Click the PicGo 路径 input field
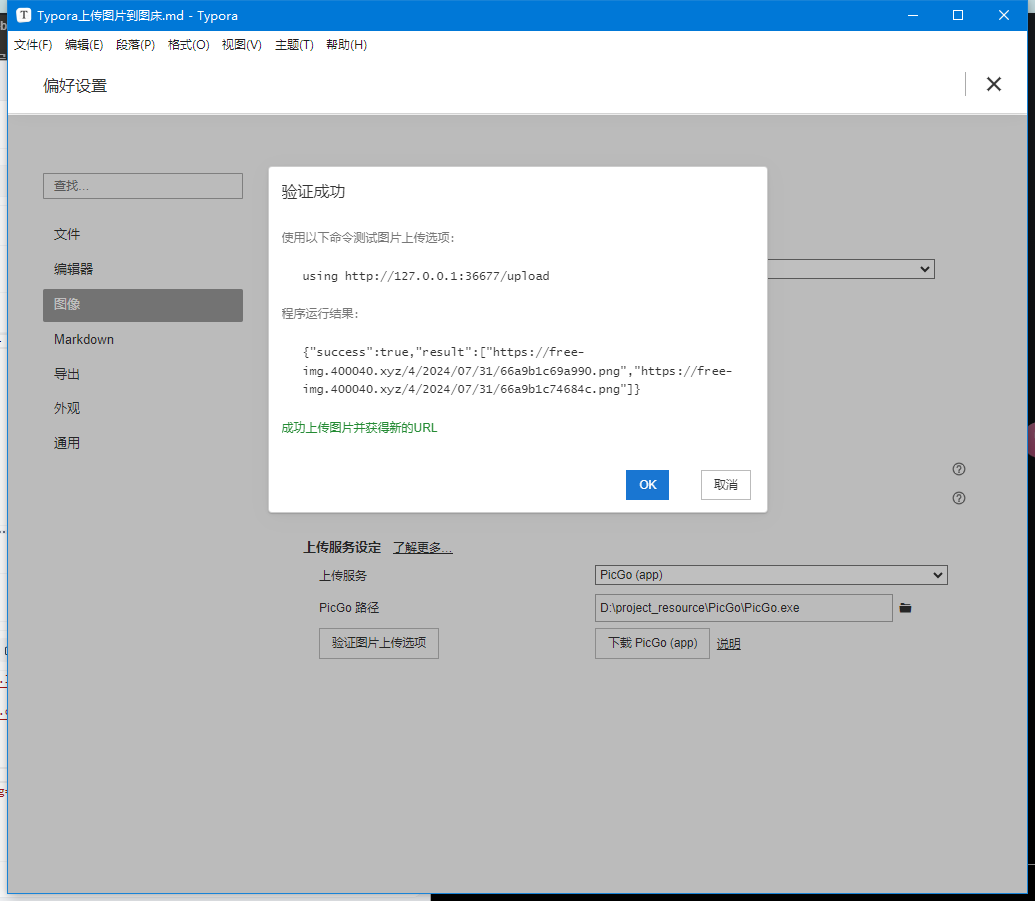This screenshot has height=901, width=1035. click(744, 608)
